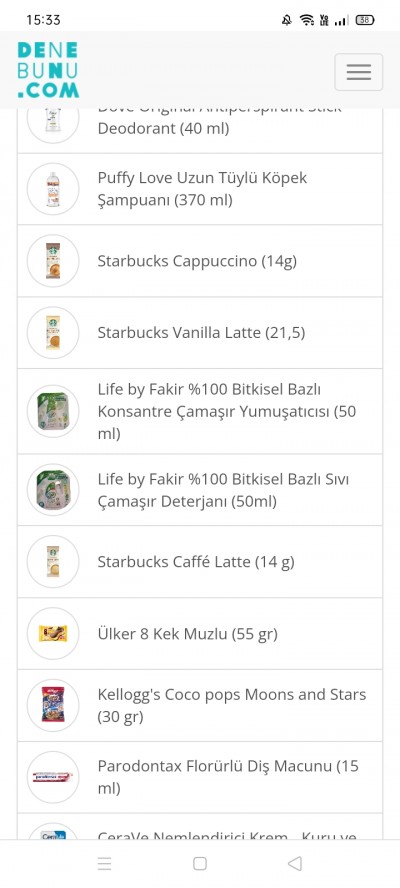Tap the Kellogg's Coco pops product icon

53,706
